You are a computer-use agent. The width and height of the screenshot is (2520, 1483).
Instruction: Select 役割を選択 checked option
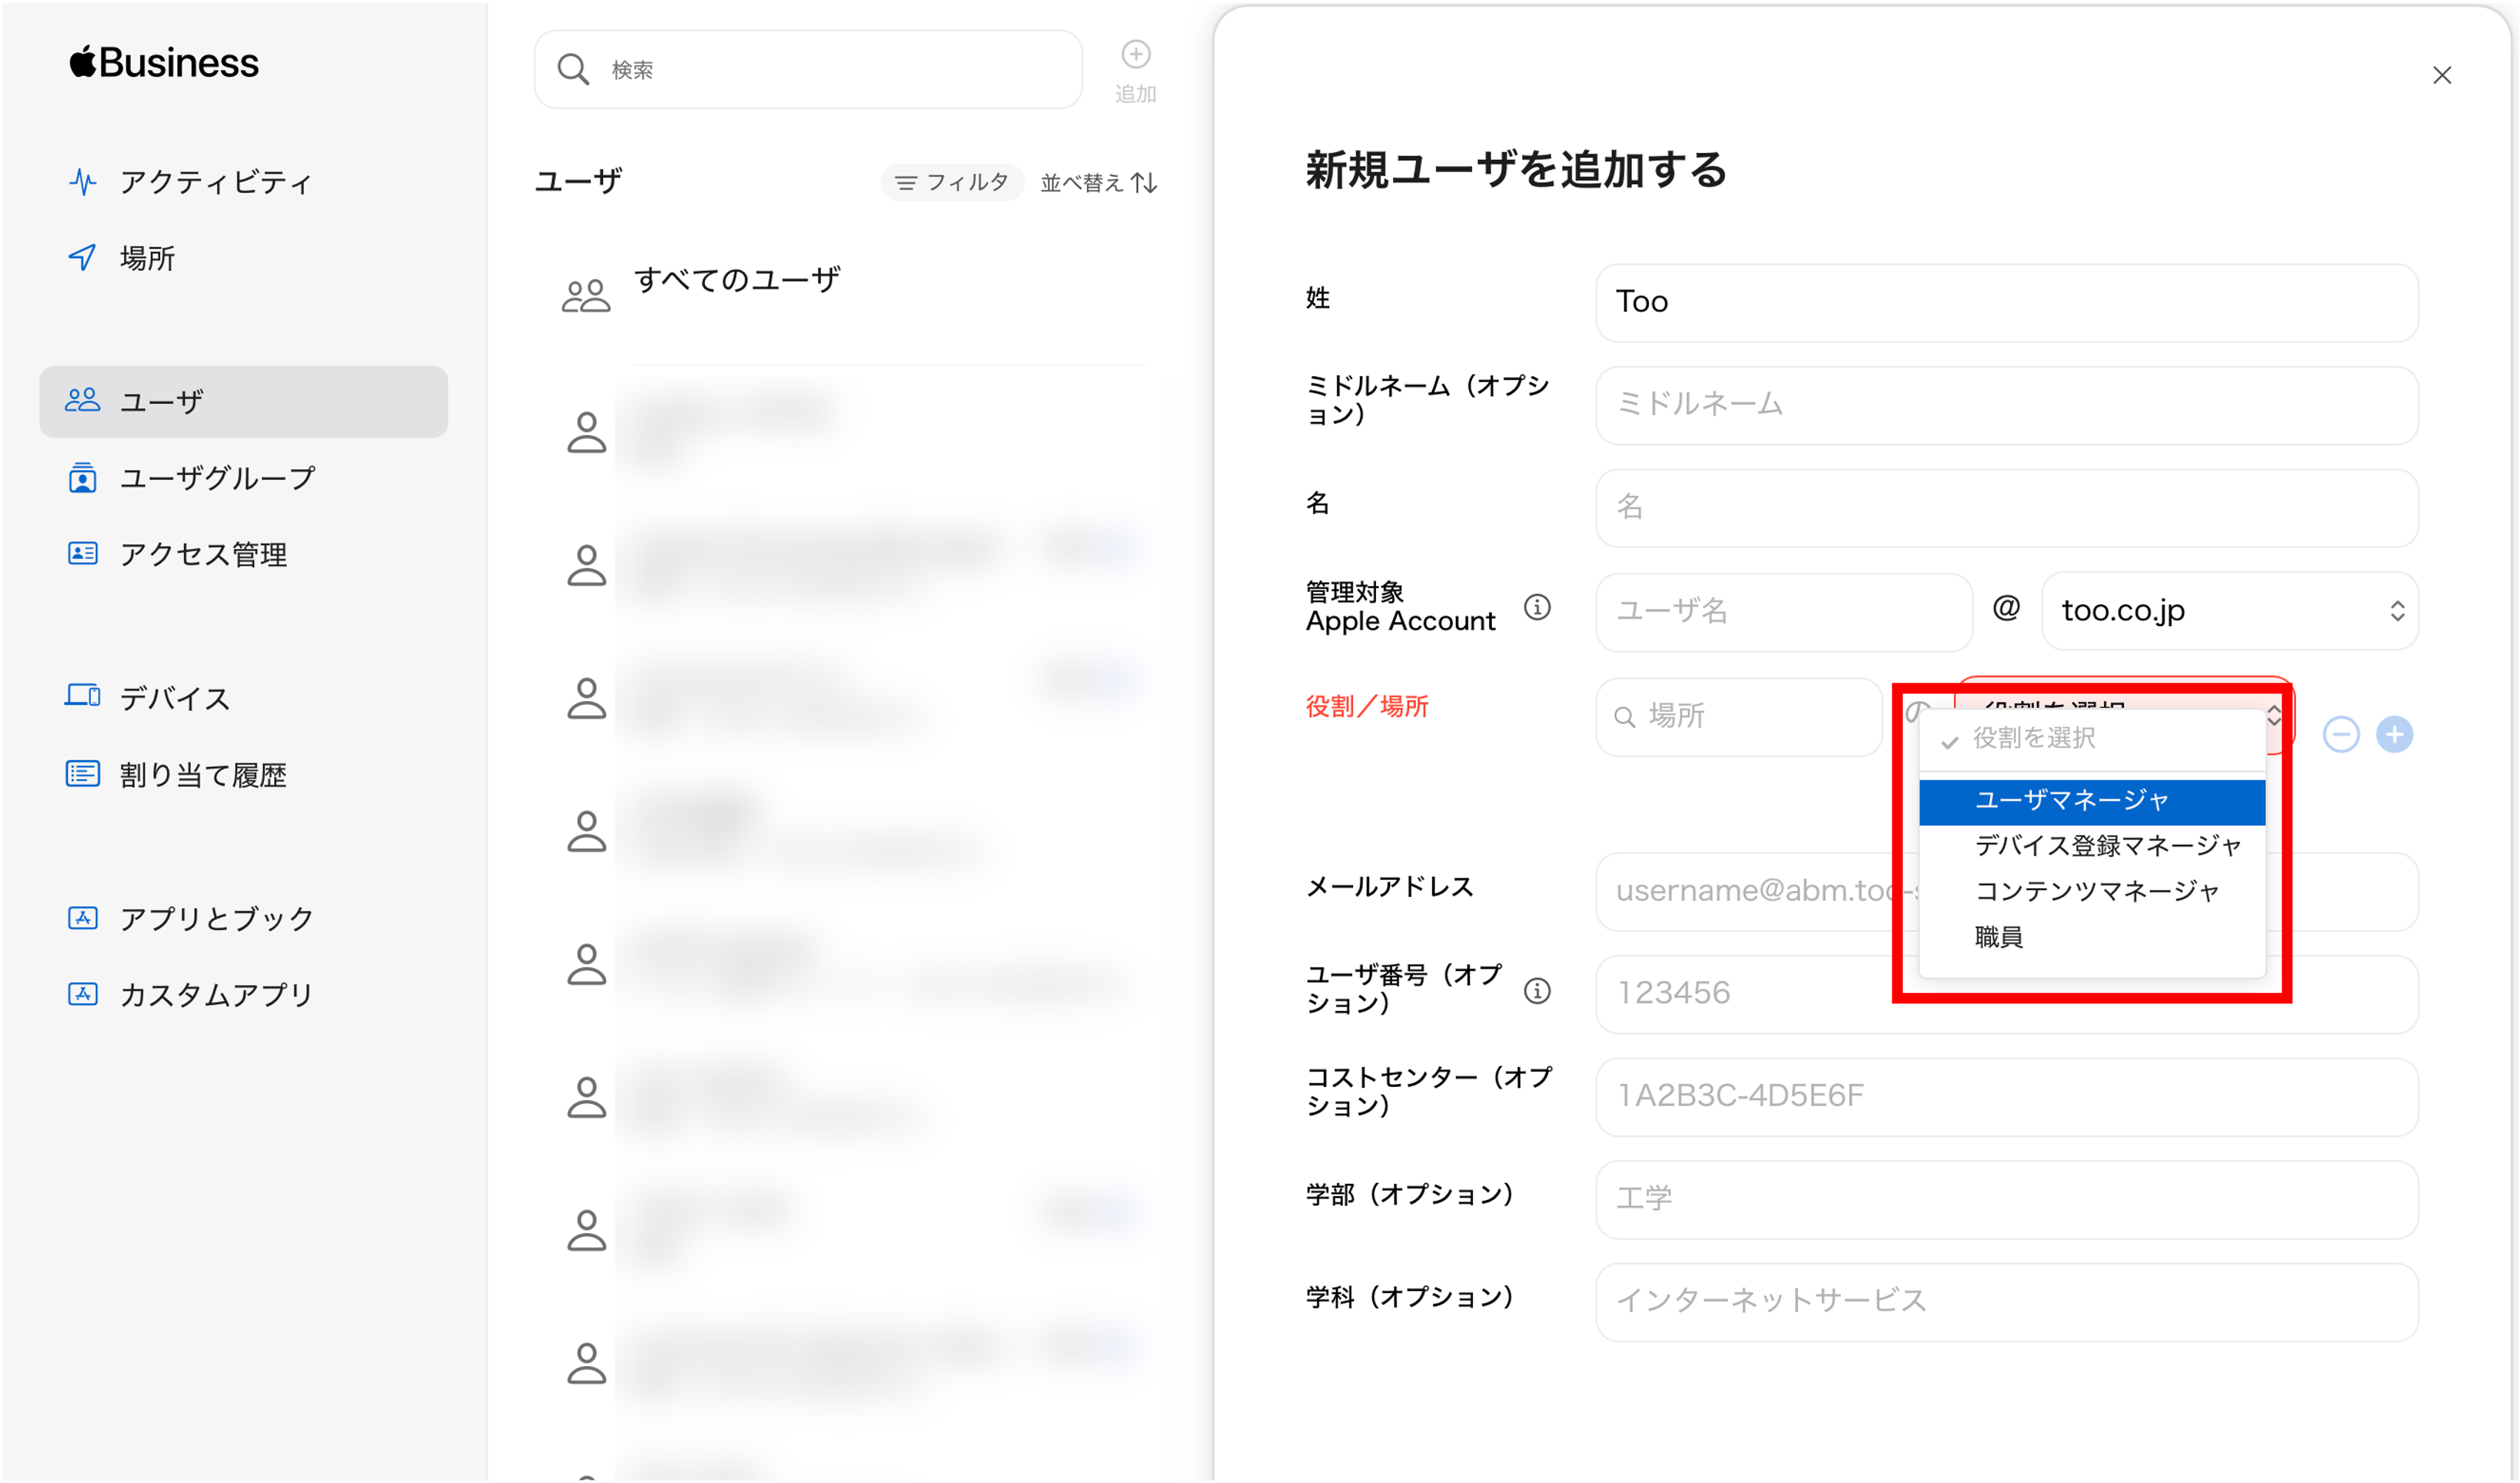point(2091,739)
